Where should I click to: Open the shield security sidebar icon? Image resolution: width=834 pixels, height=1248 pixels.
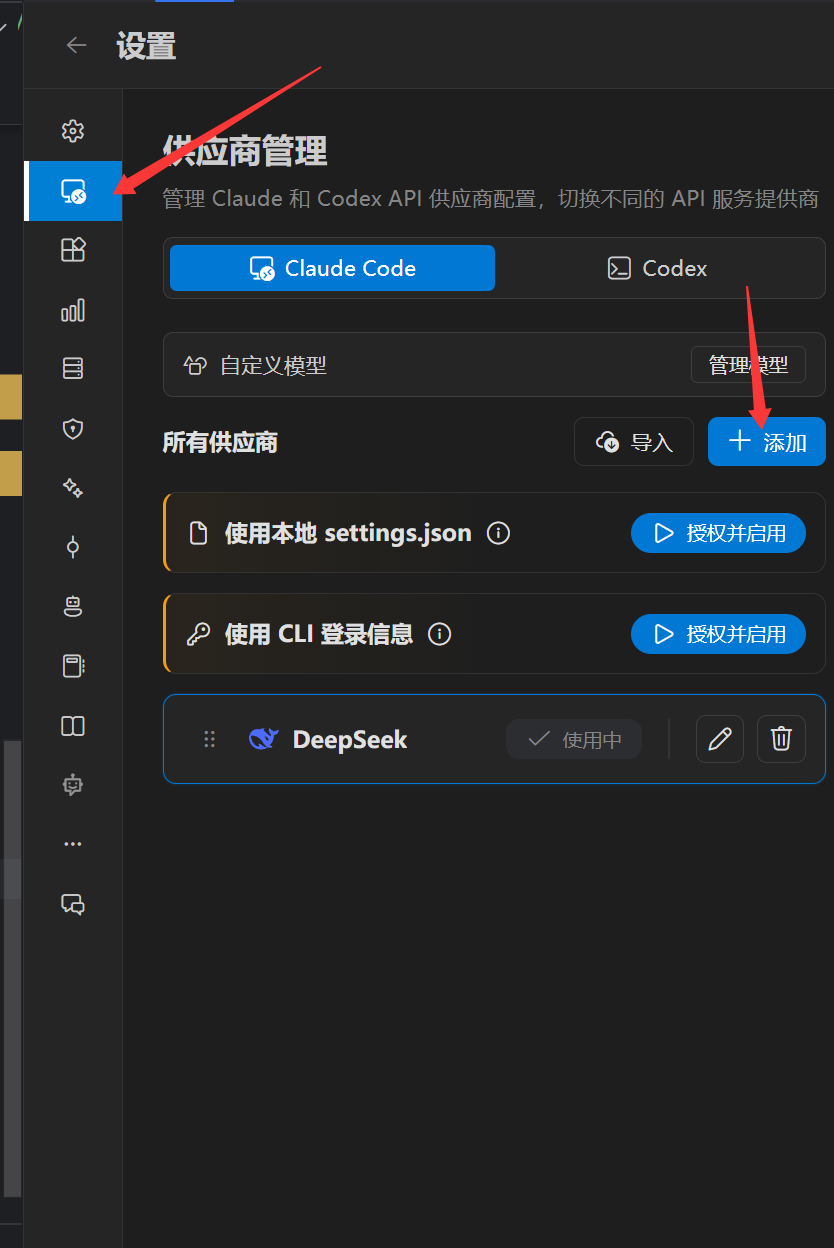(73, 429)
